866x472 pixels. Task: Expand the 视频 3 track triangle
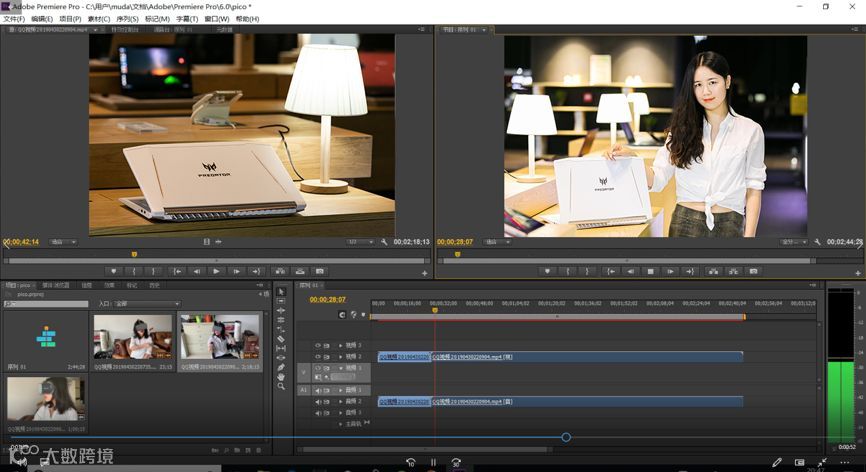point(341,345)
